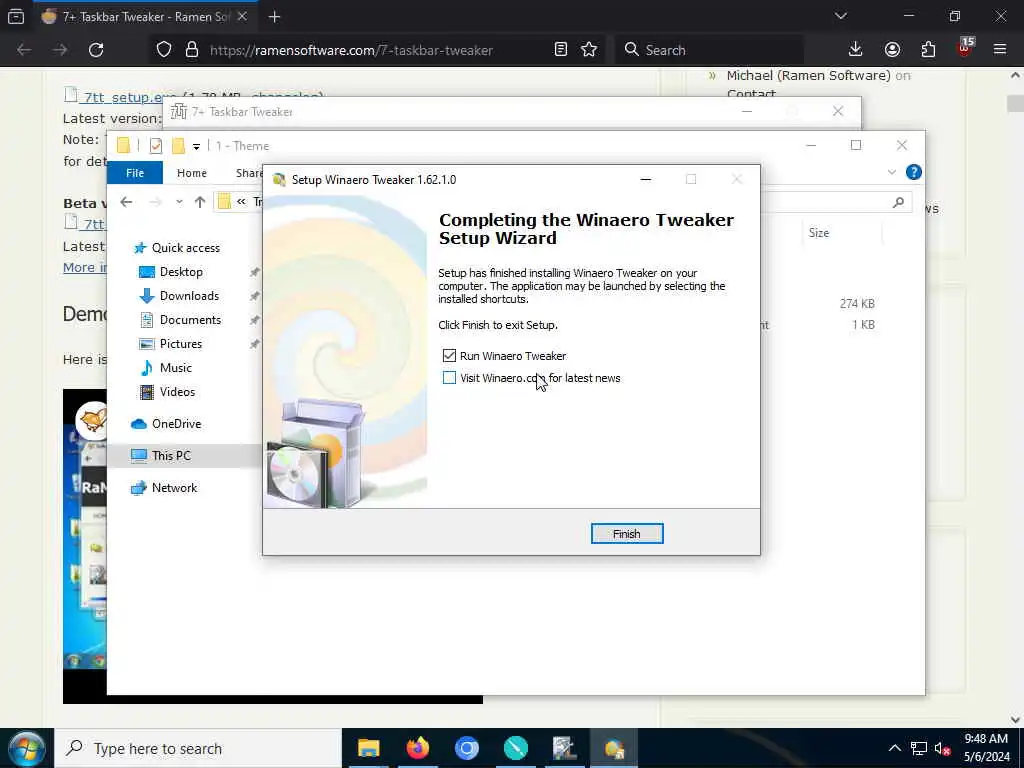This screenshot has height=768, width=1024.
Task: Reload the Firefox page
Action: [96, 50]
